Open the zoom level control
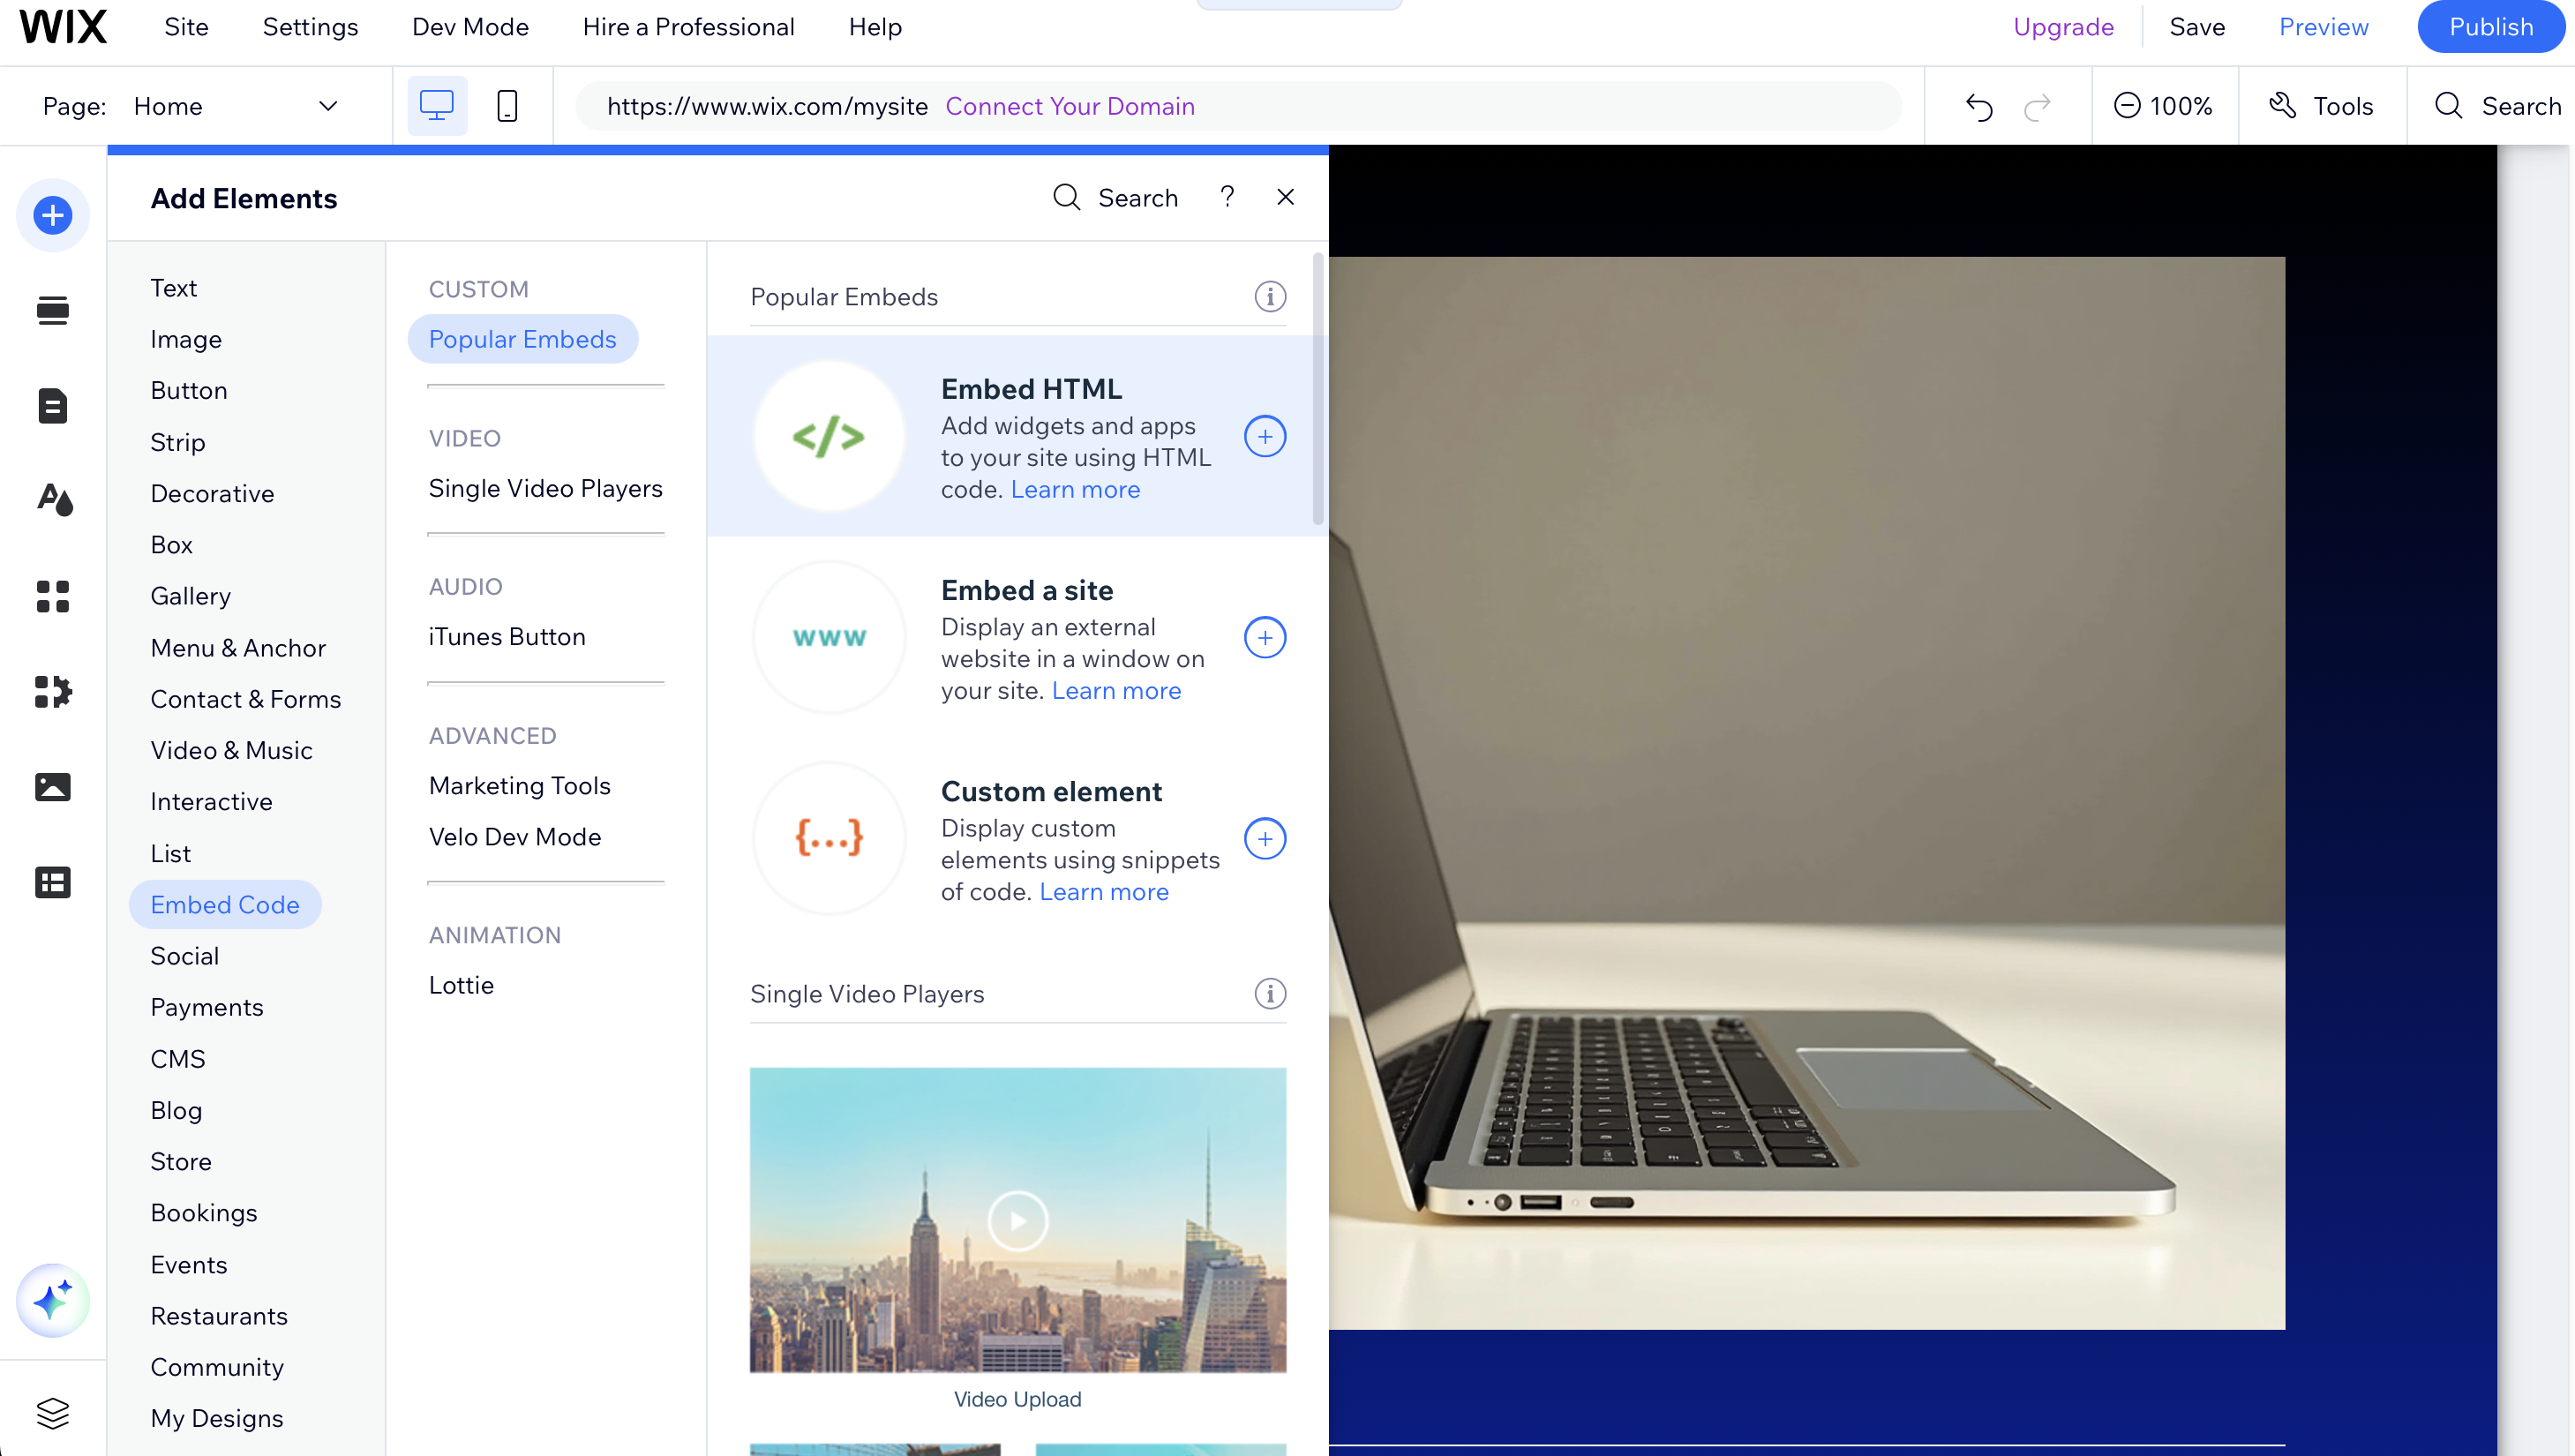This screenshot has height=1456, width=2575. tap(2163, 105)
